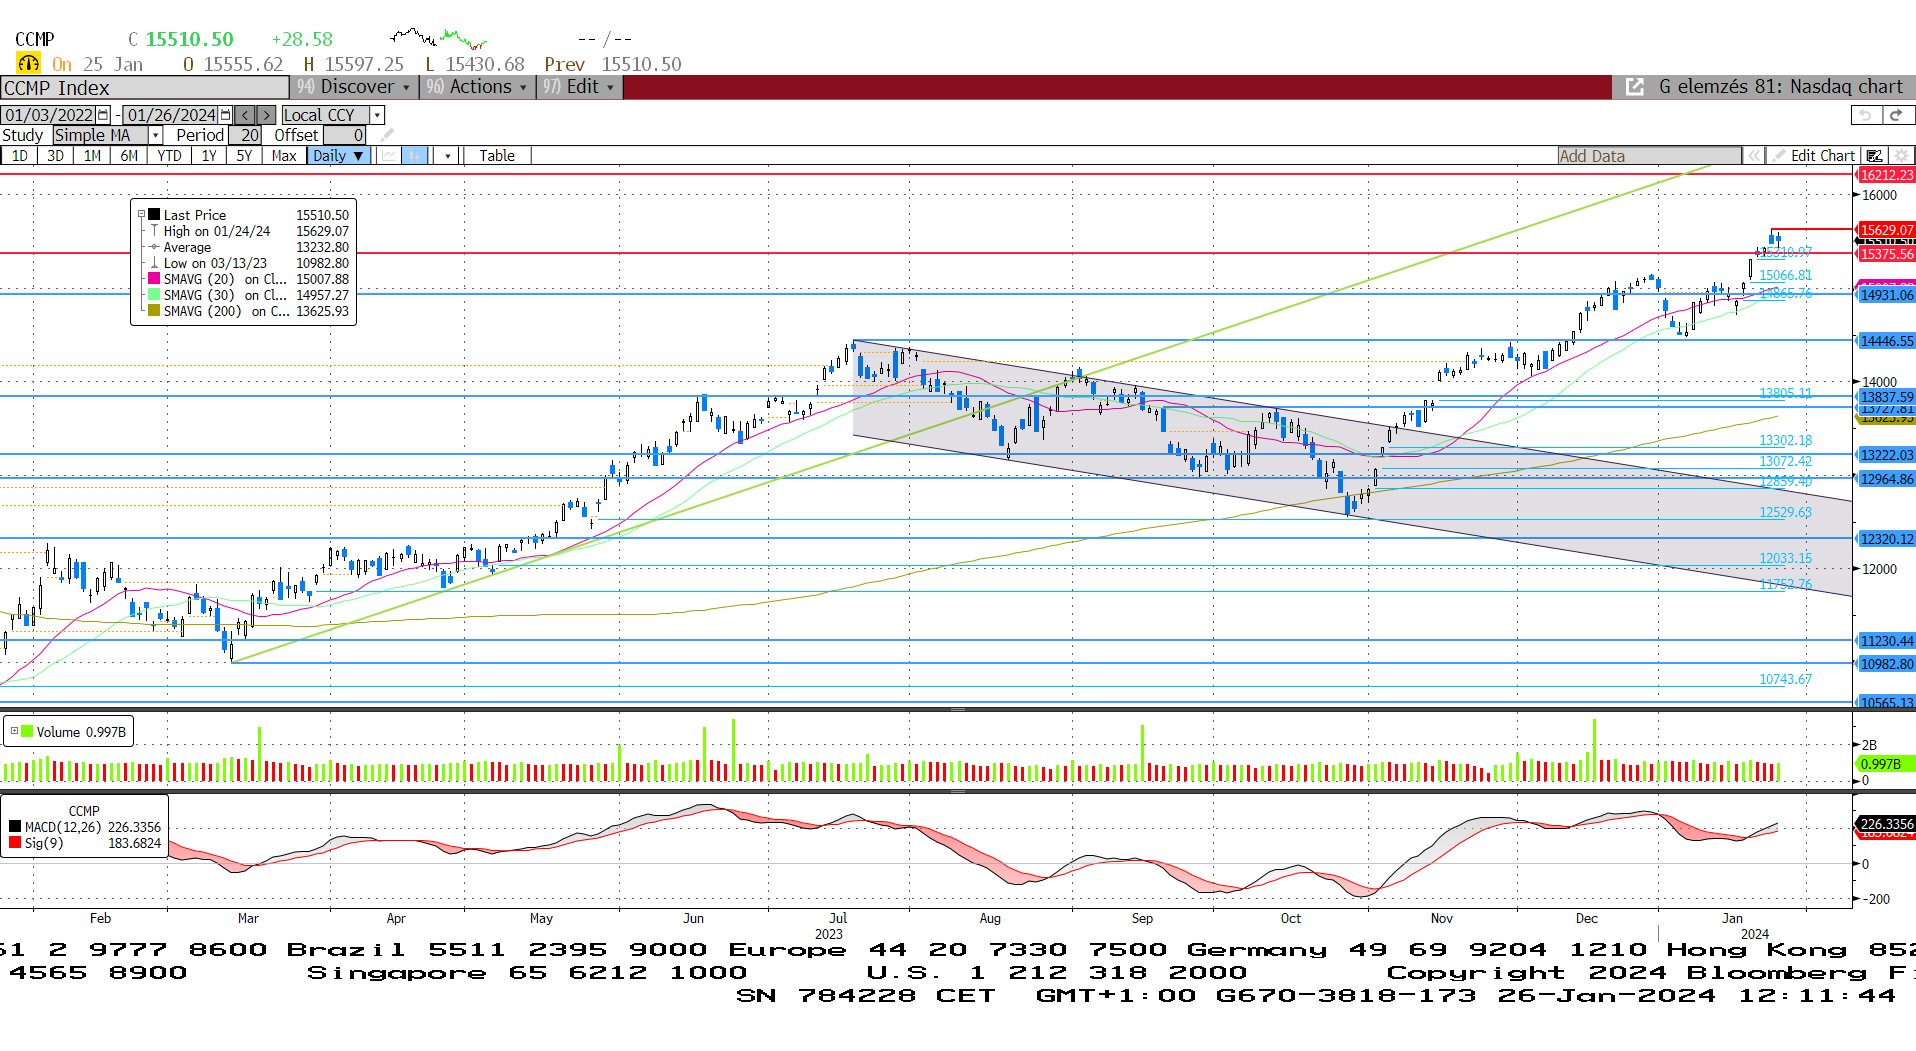1916x1051 pixels.
Task: Open the end date calendar picker
Action: [226, 115]
